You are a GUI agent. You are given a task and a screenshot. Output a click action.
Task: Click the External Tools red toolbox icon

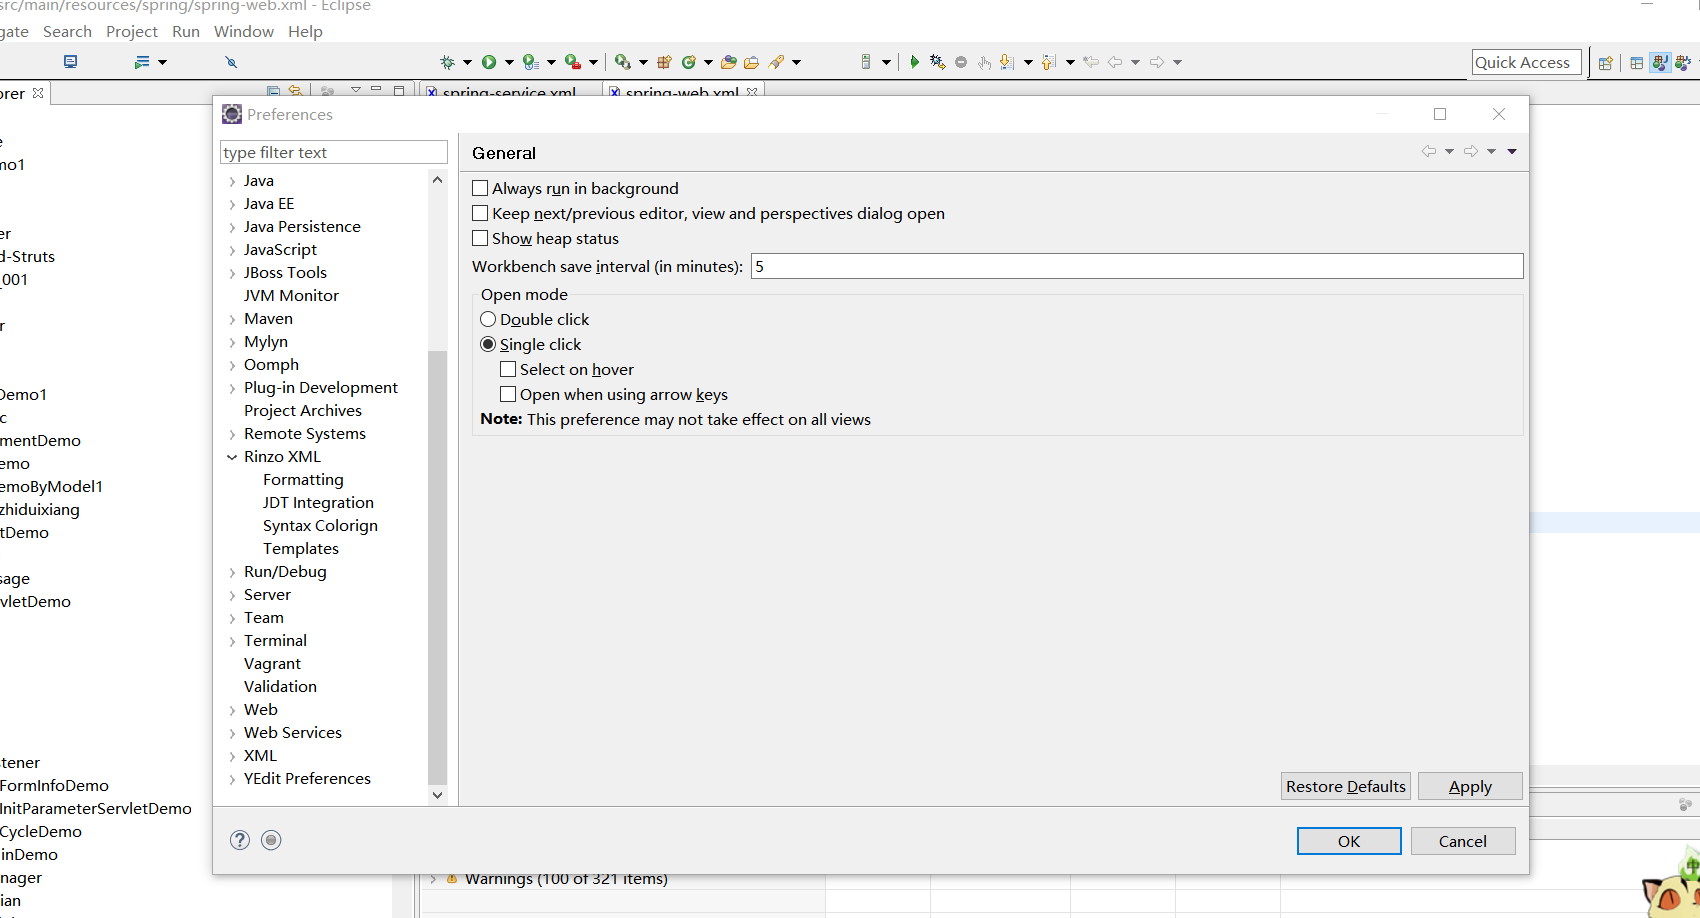pyautogui.click(x=573, y=62)
